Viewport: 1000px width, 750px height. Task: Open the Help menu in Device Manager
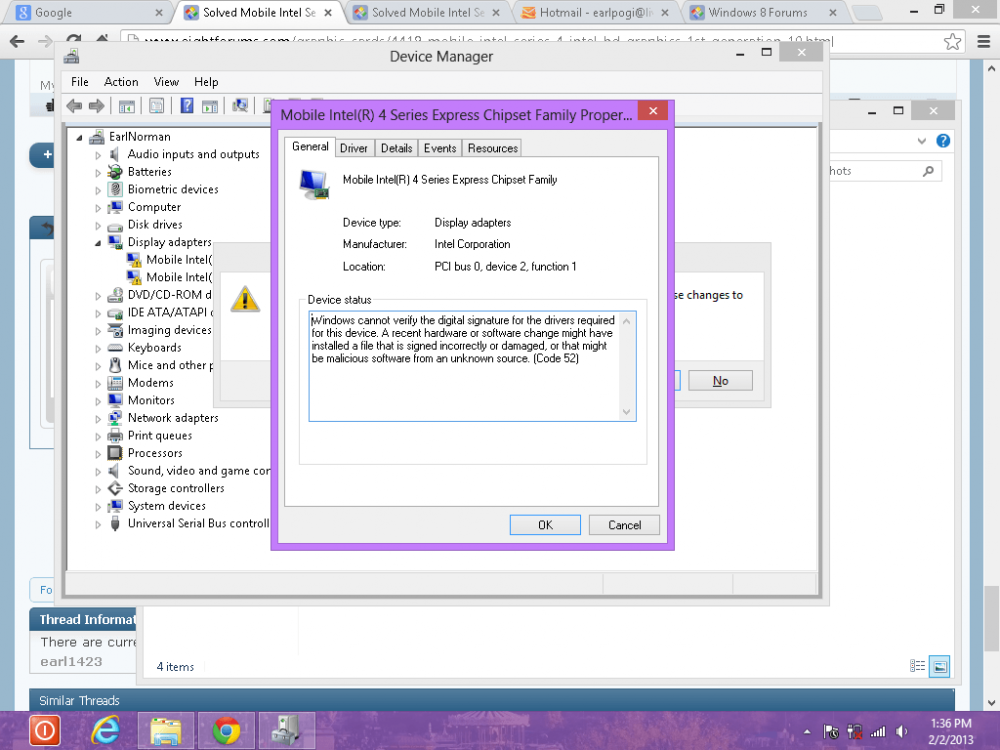click(206, 82)
